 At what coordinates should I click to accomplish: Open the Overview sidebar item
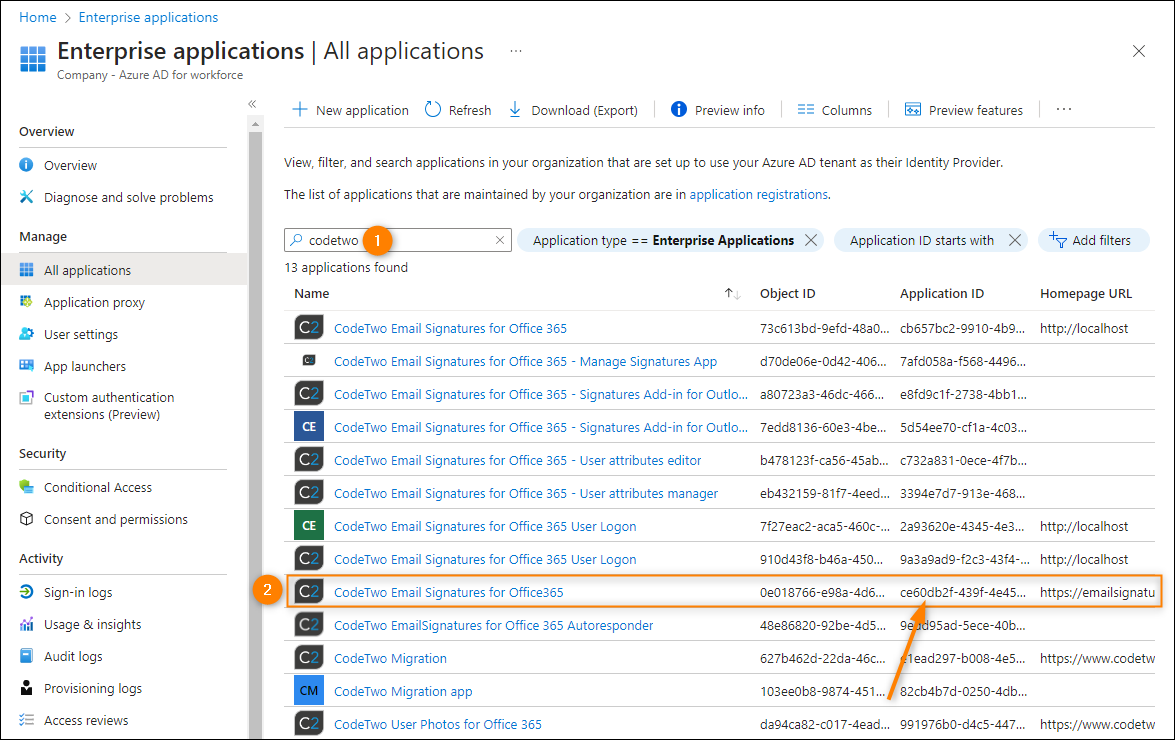(70, 166)
